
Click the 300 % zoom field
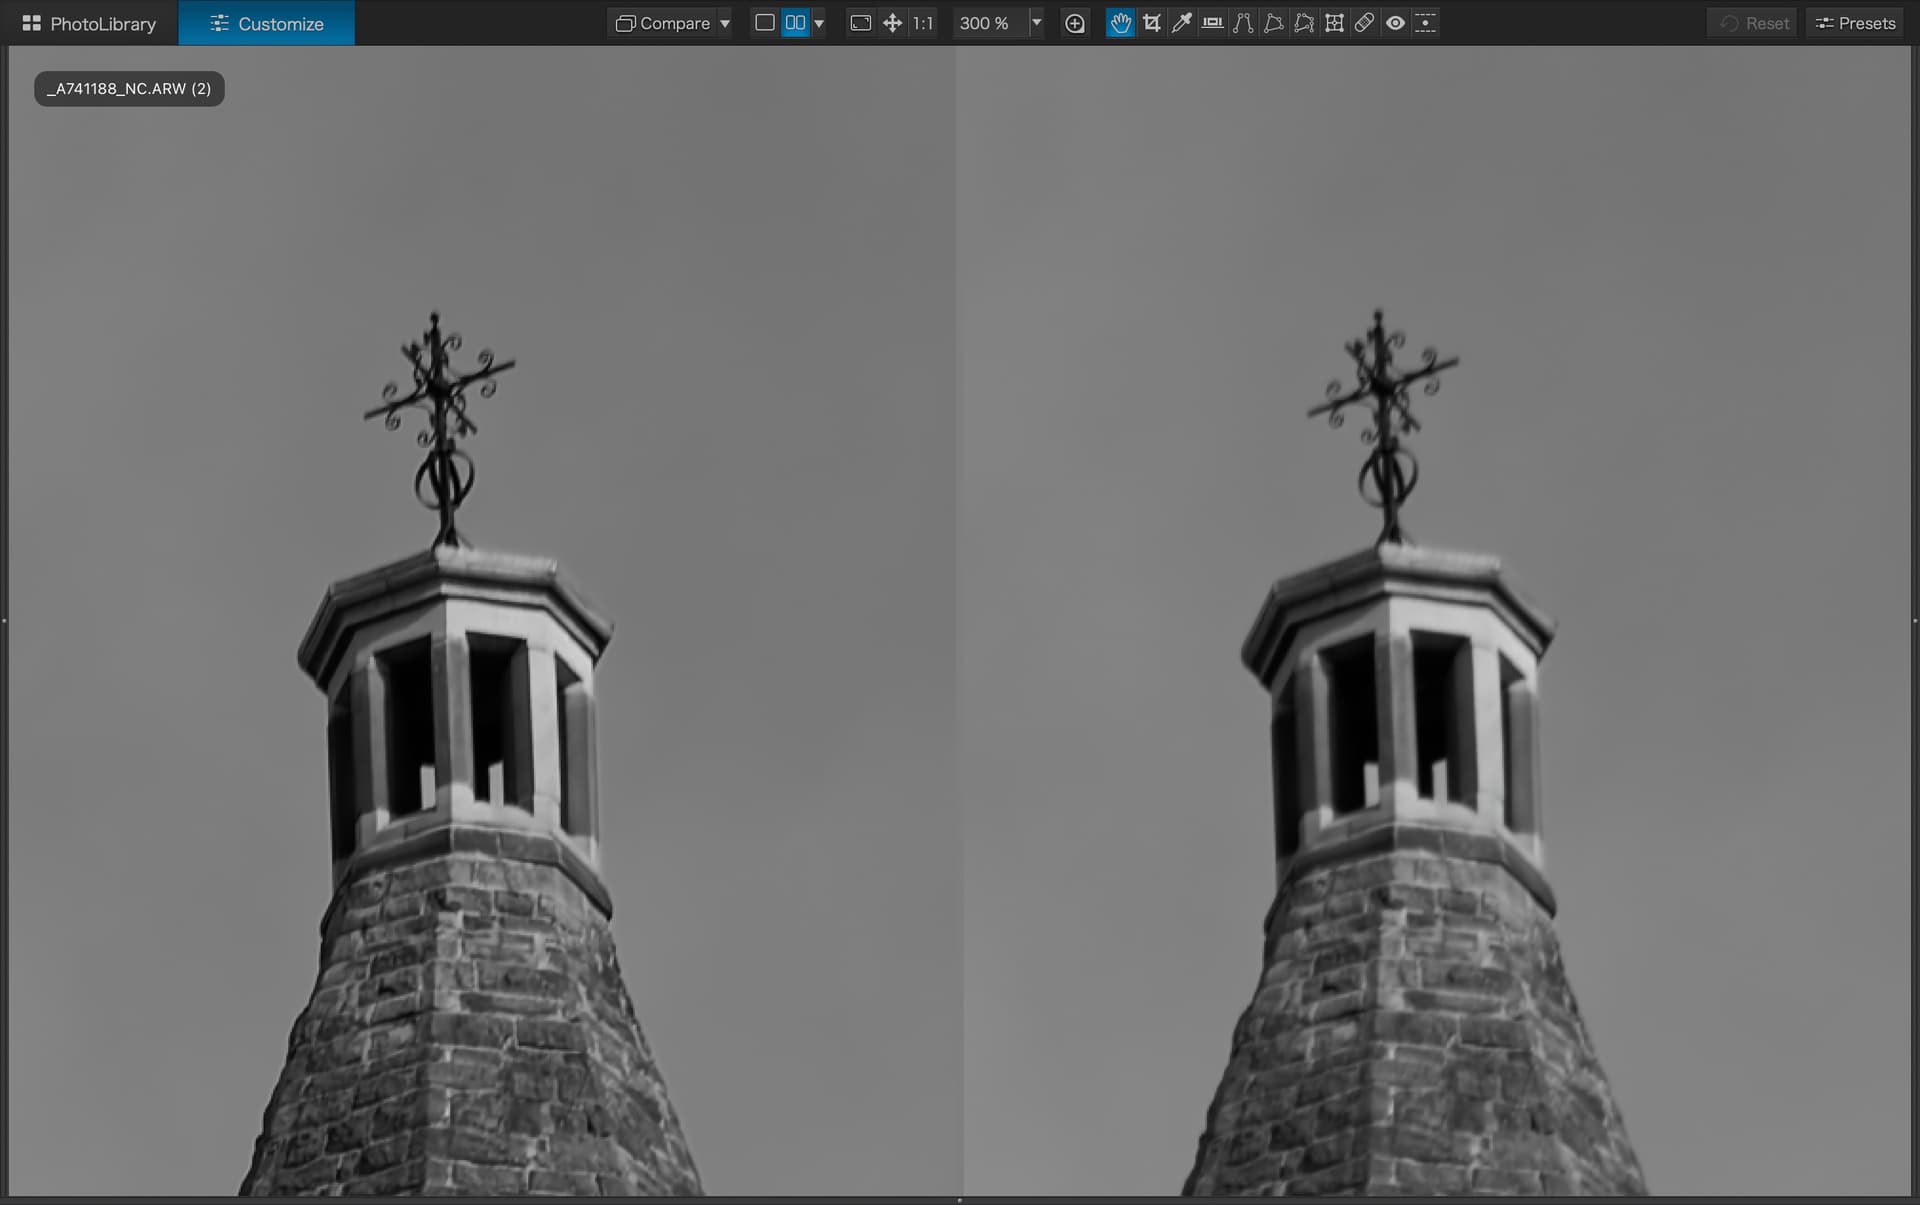coord(985,23)
